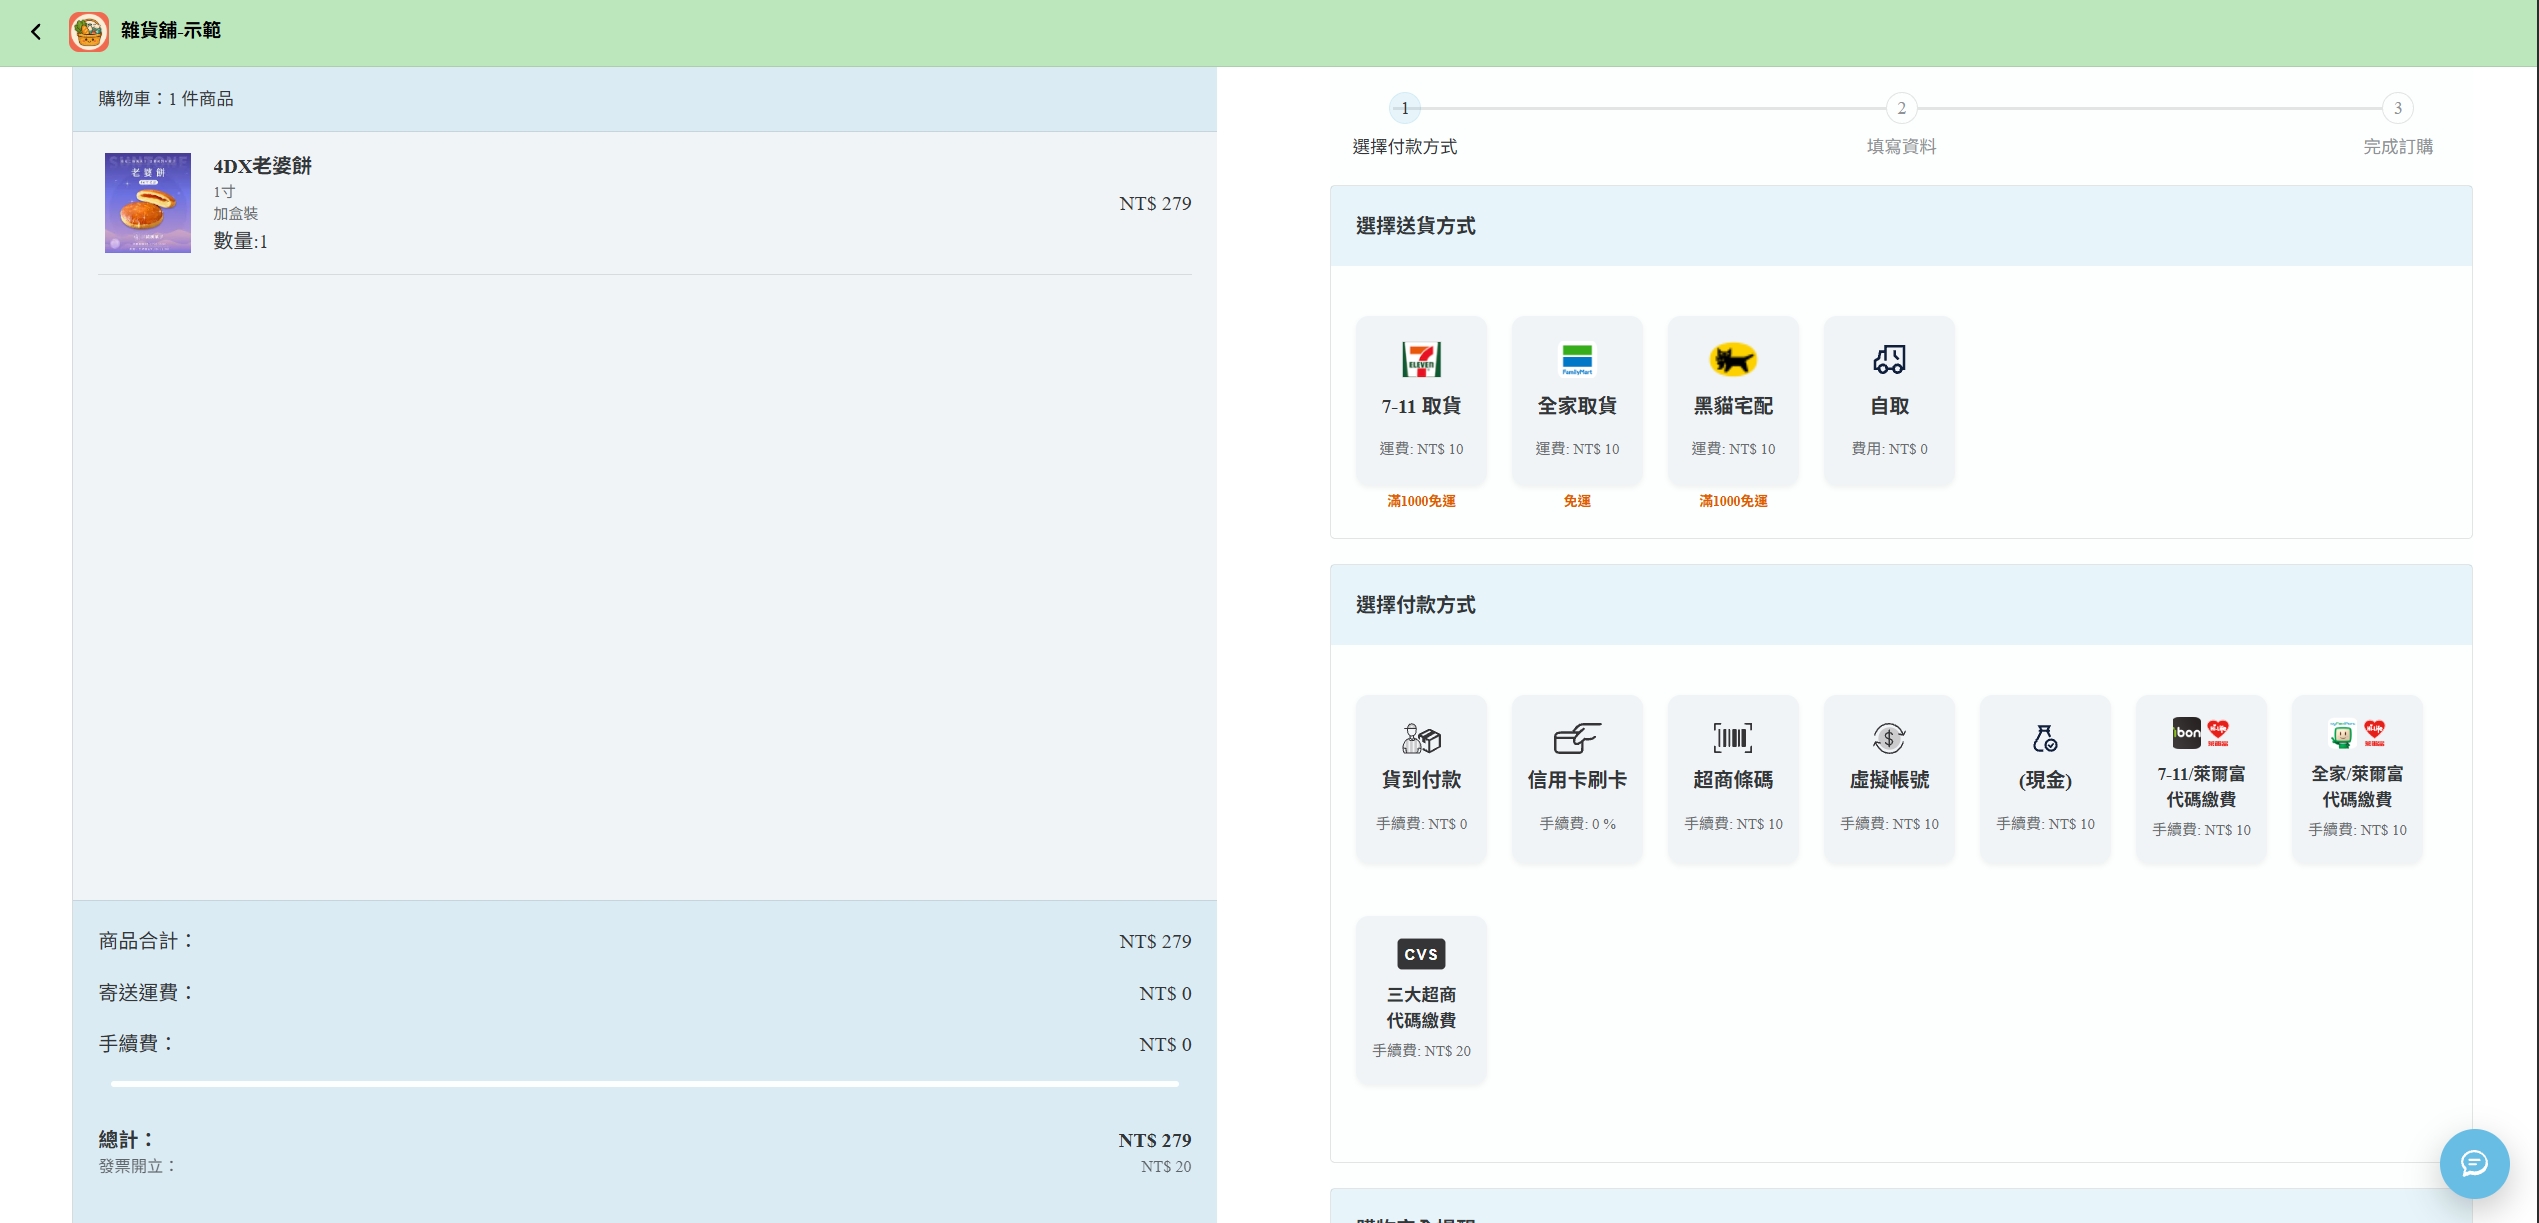The width and height of the screenshot is (2539, 1223).
Task: Click the 發票開立 NT$ 20 value
Action: (1166, 1167)
